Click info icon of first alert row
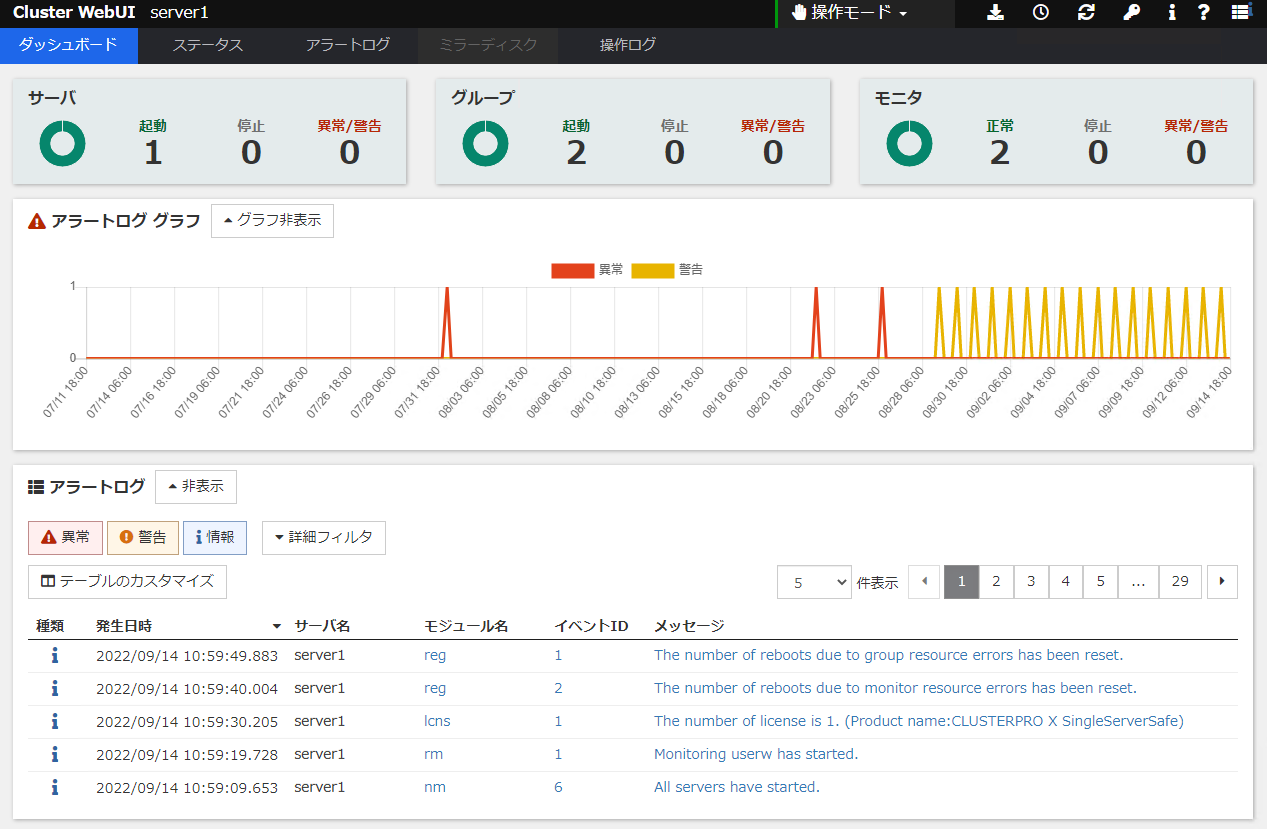The height and width of the screenshot is (829, 1267). point(55,655)
